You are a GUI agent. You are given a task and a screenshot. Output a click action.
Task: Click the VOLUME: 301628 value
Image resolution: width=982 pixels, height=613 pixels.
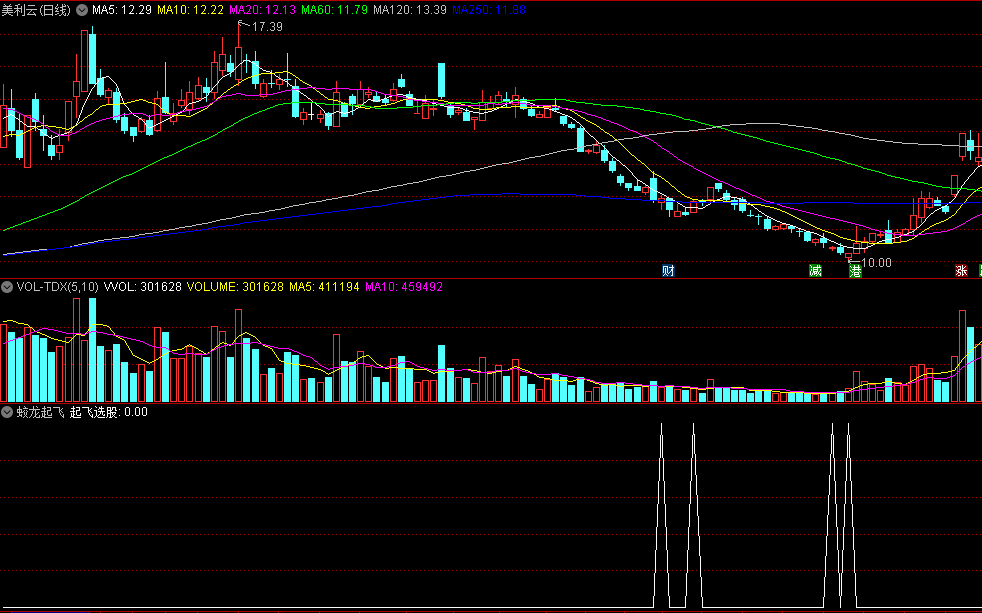click(x=235, y=287)
